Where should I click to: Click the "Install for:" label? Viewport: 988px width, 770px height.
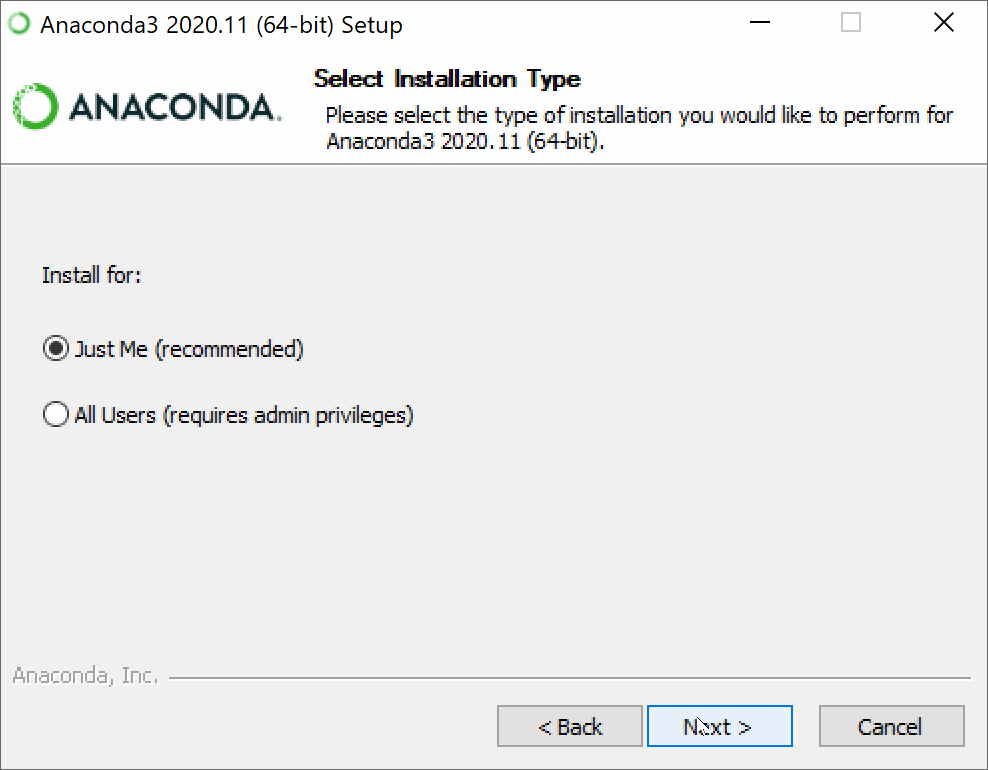(x=91, y=275)
